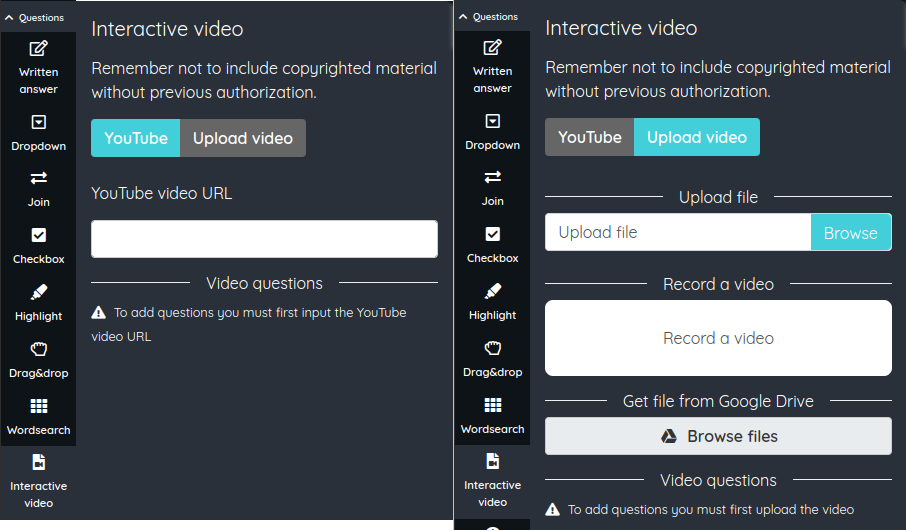Select Interactive video icon in right panel

[492, 461]
